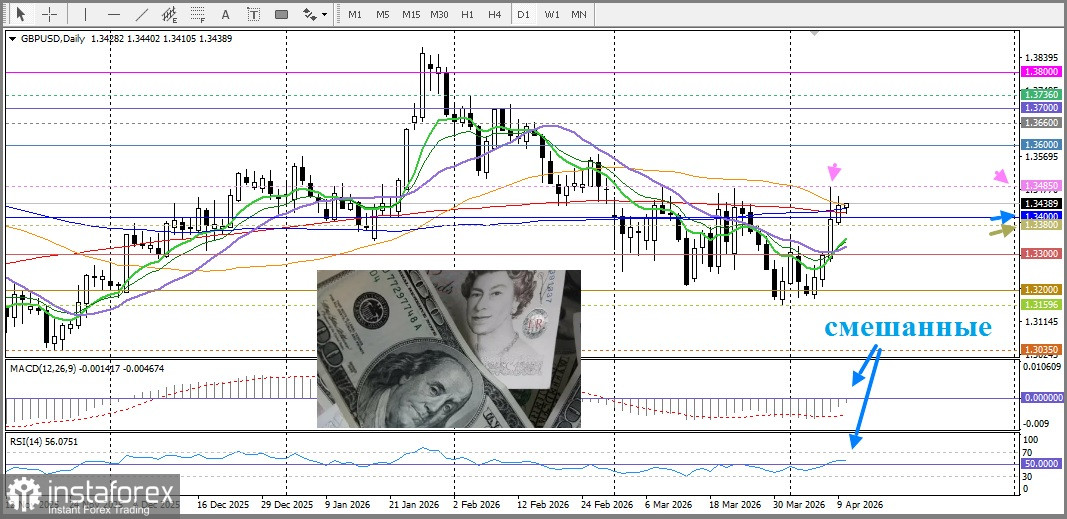
Task: Click the Arrows objects icon
Action: [x=310, y=14]
